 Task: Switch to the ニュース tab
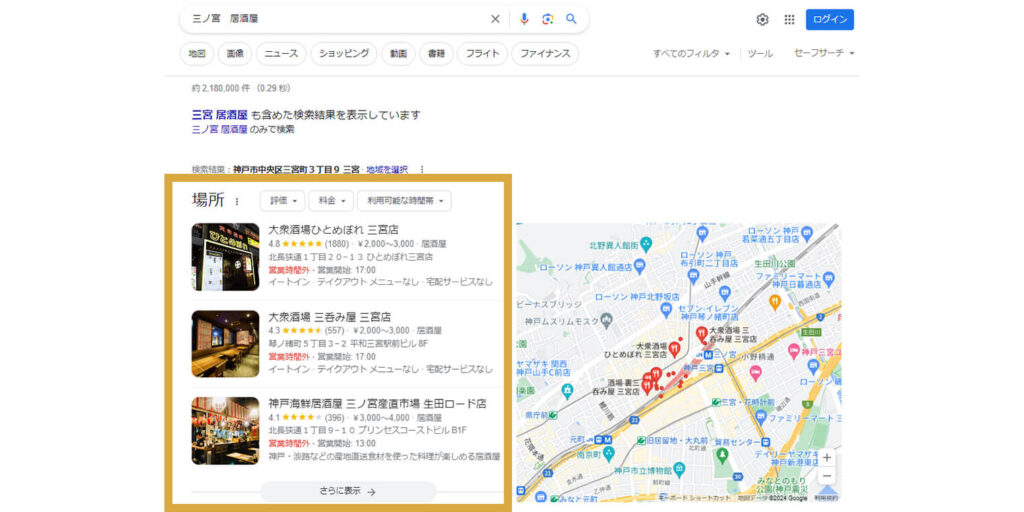pos(281,54)
